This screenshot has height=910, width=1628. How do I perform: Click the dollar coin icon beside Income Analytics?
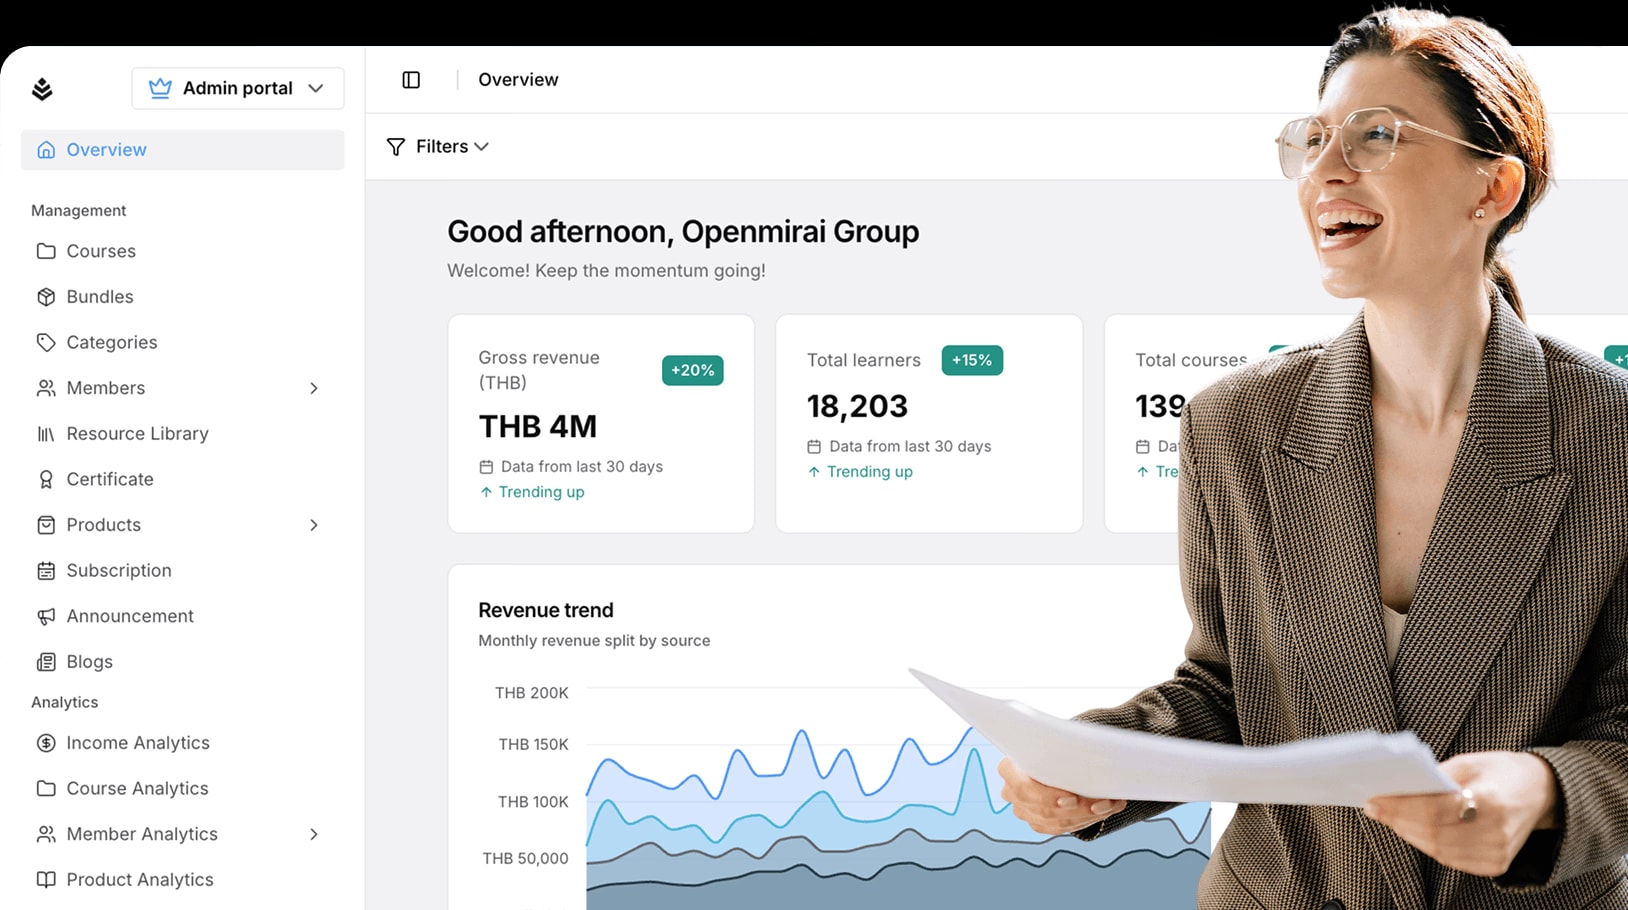coord(46,743)
